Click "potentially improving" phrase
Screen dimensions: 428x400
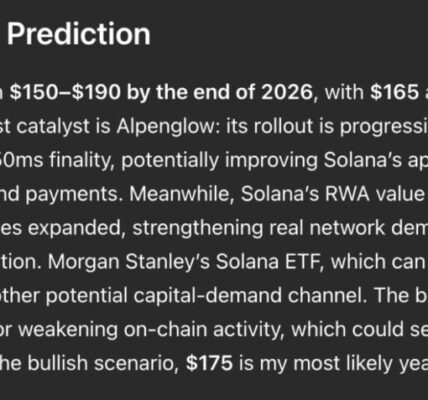(219, 161)
